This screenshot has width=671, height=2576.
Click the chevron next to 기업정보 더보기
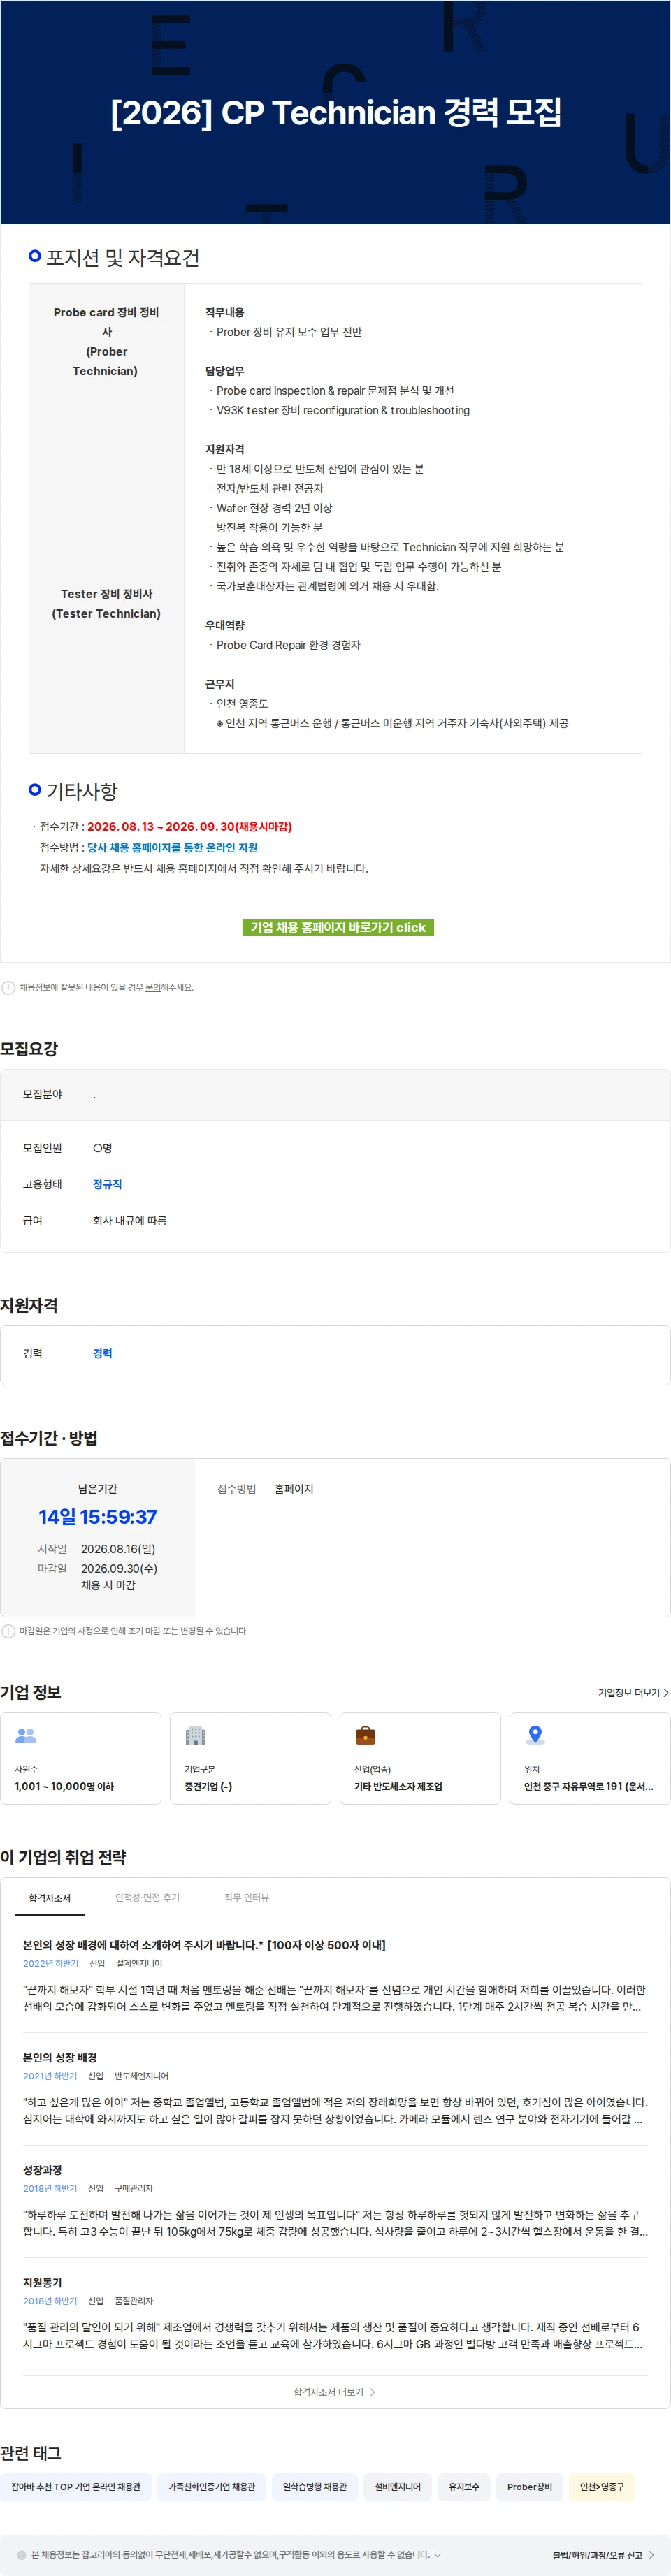click(666, 1693)
